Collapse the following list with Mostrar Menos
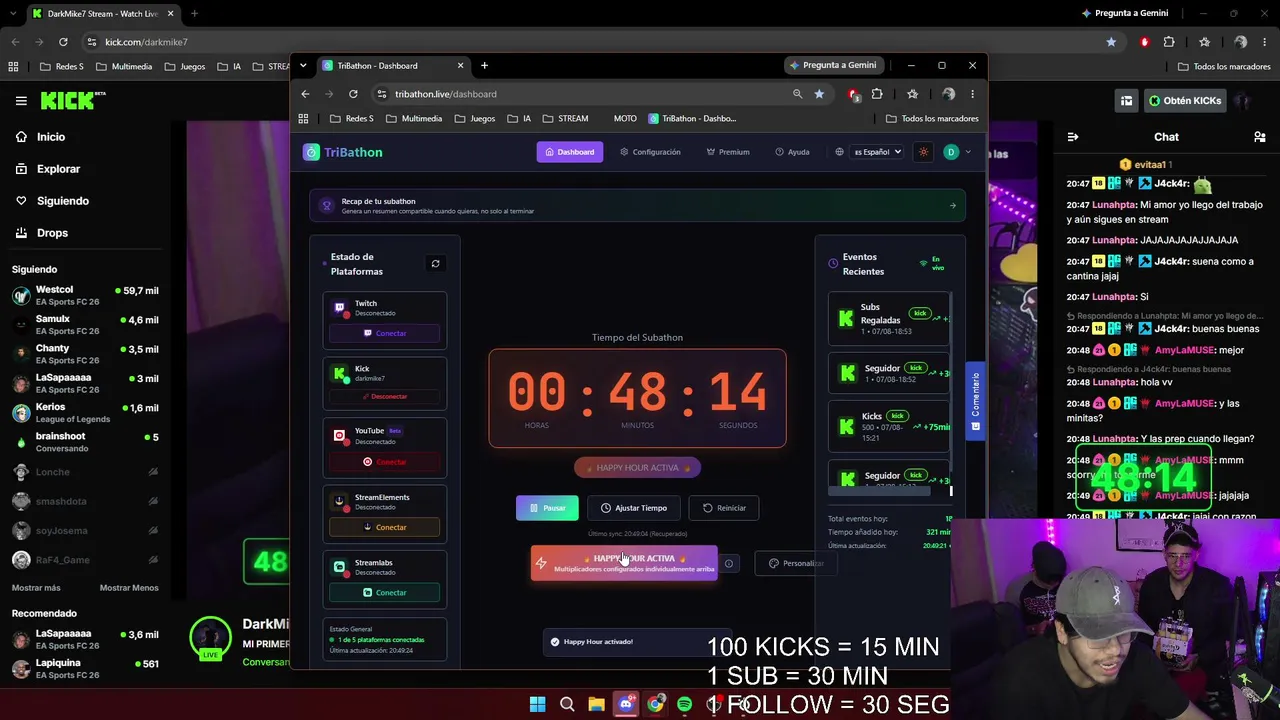Viewport: 1280px width, 720px height. 129,588
